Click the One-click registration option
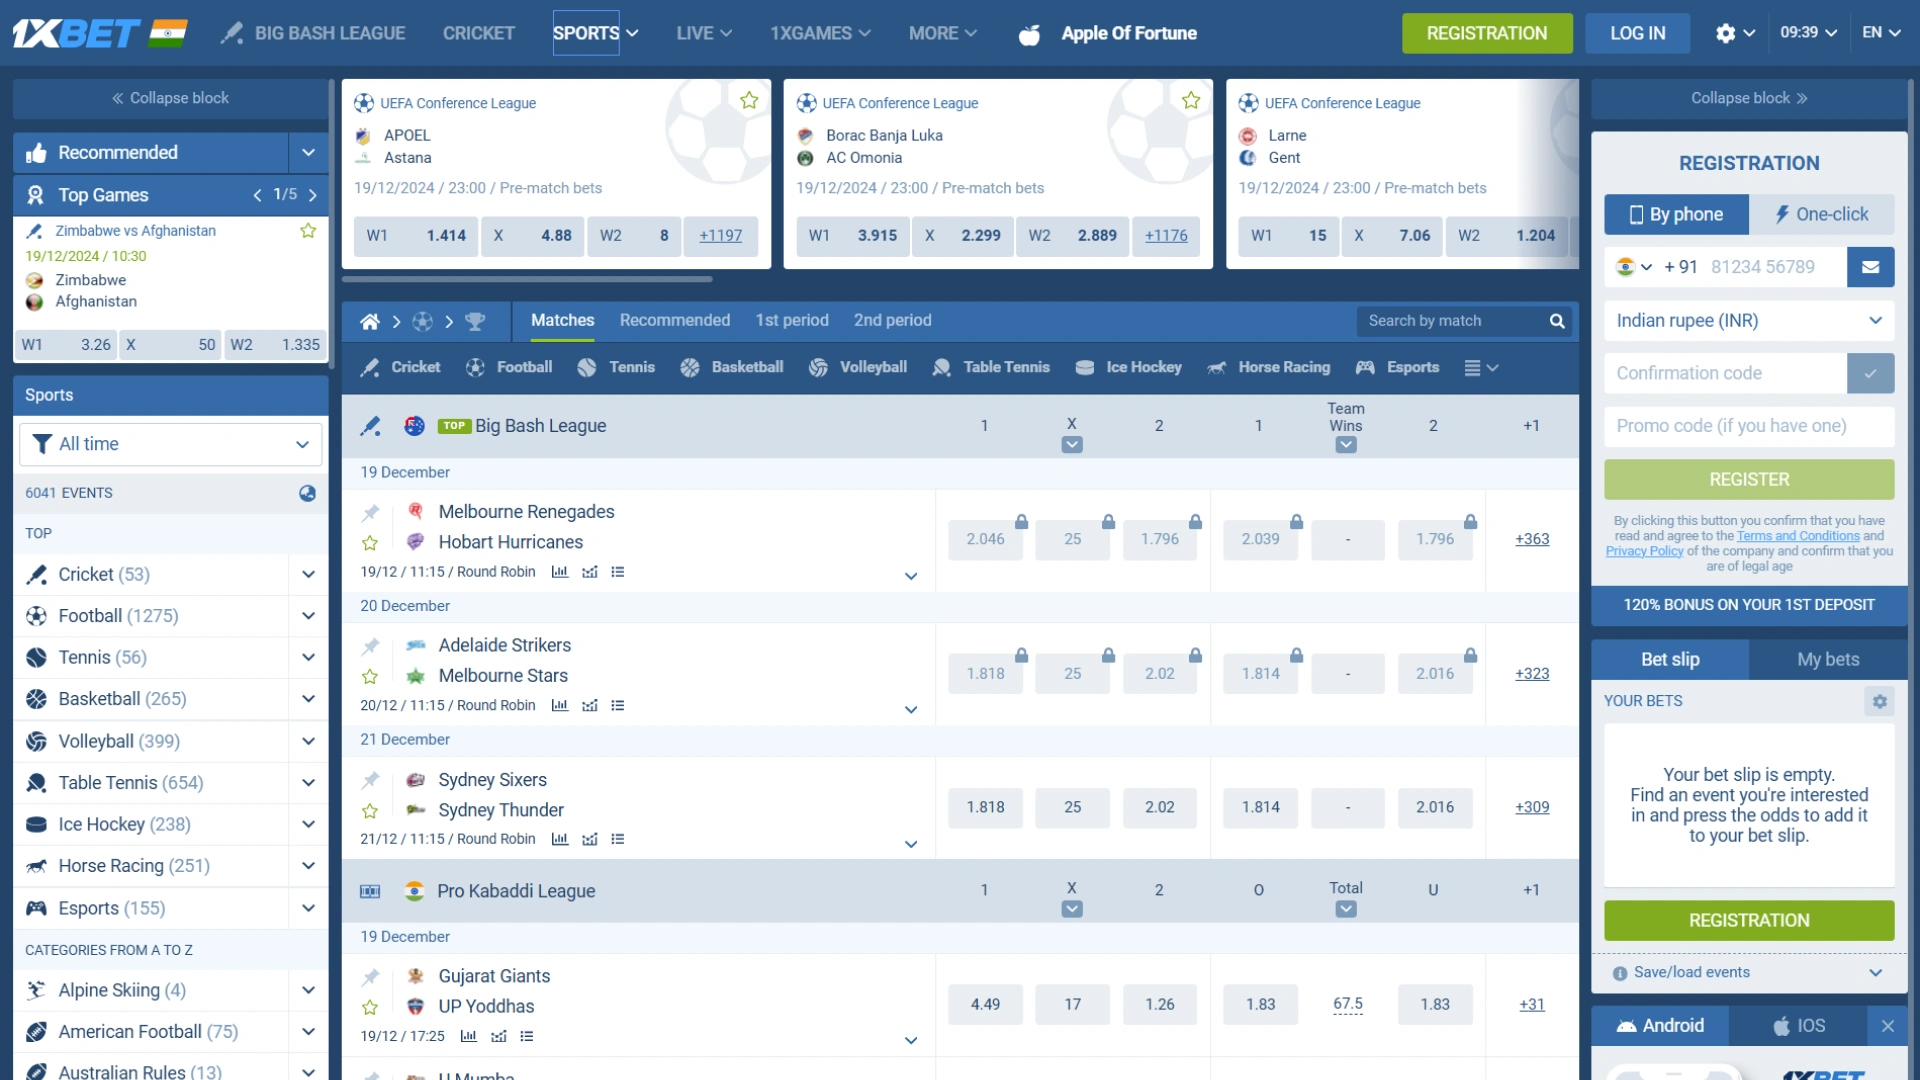1920x1080 pixels. (1824, 214)
